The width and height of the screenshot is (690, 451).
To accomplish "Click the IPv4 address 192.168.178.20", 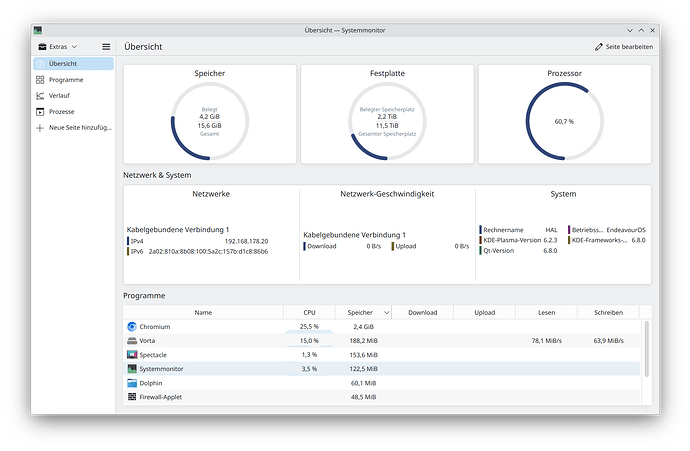I will [x=246, y=241].
